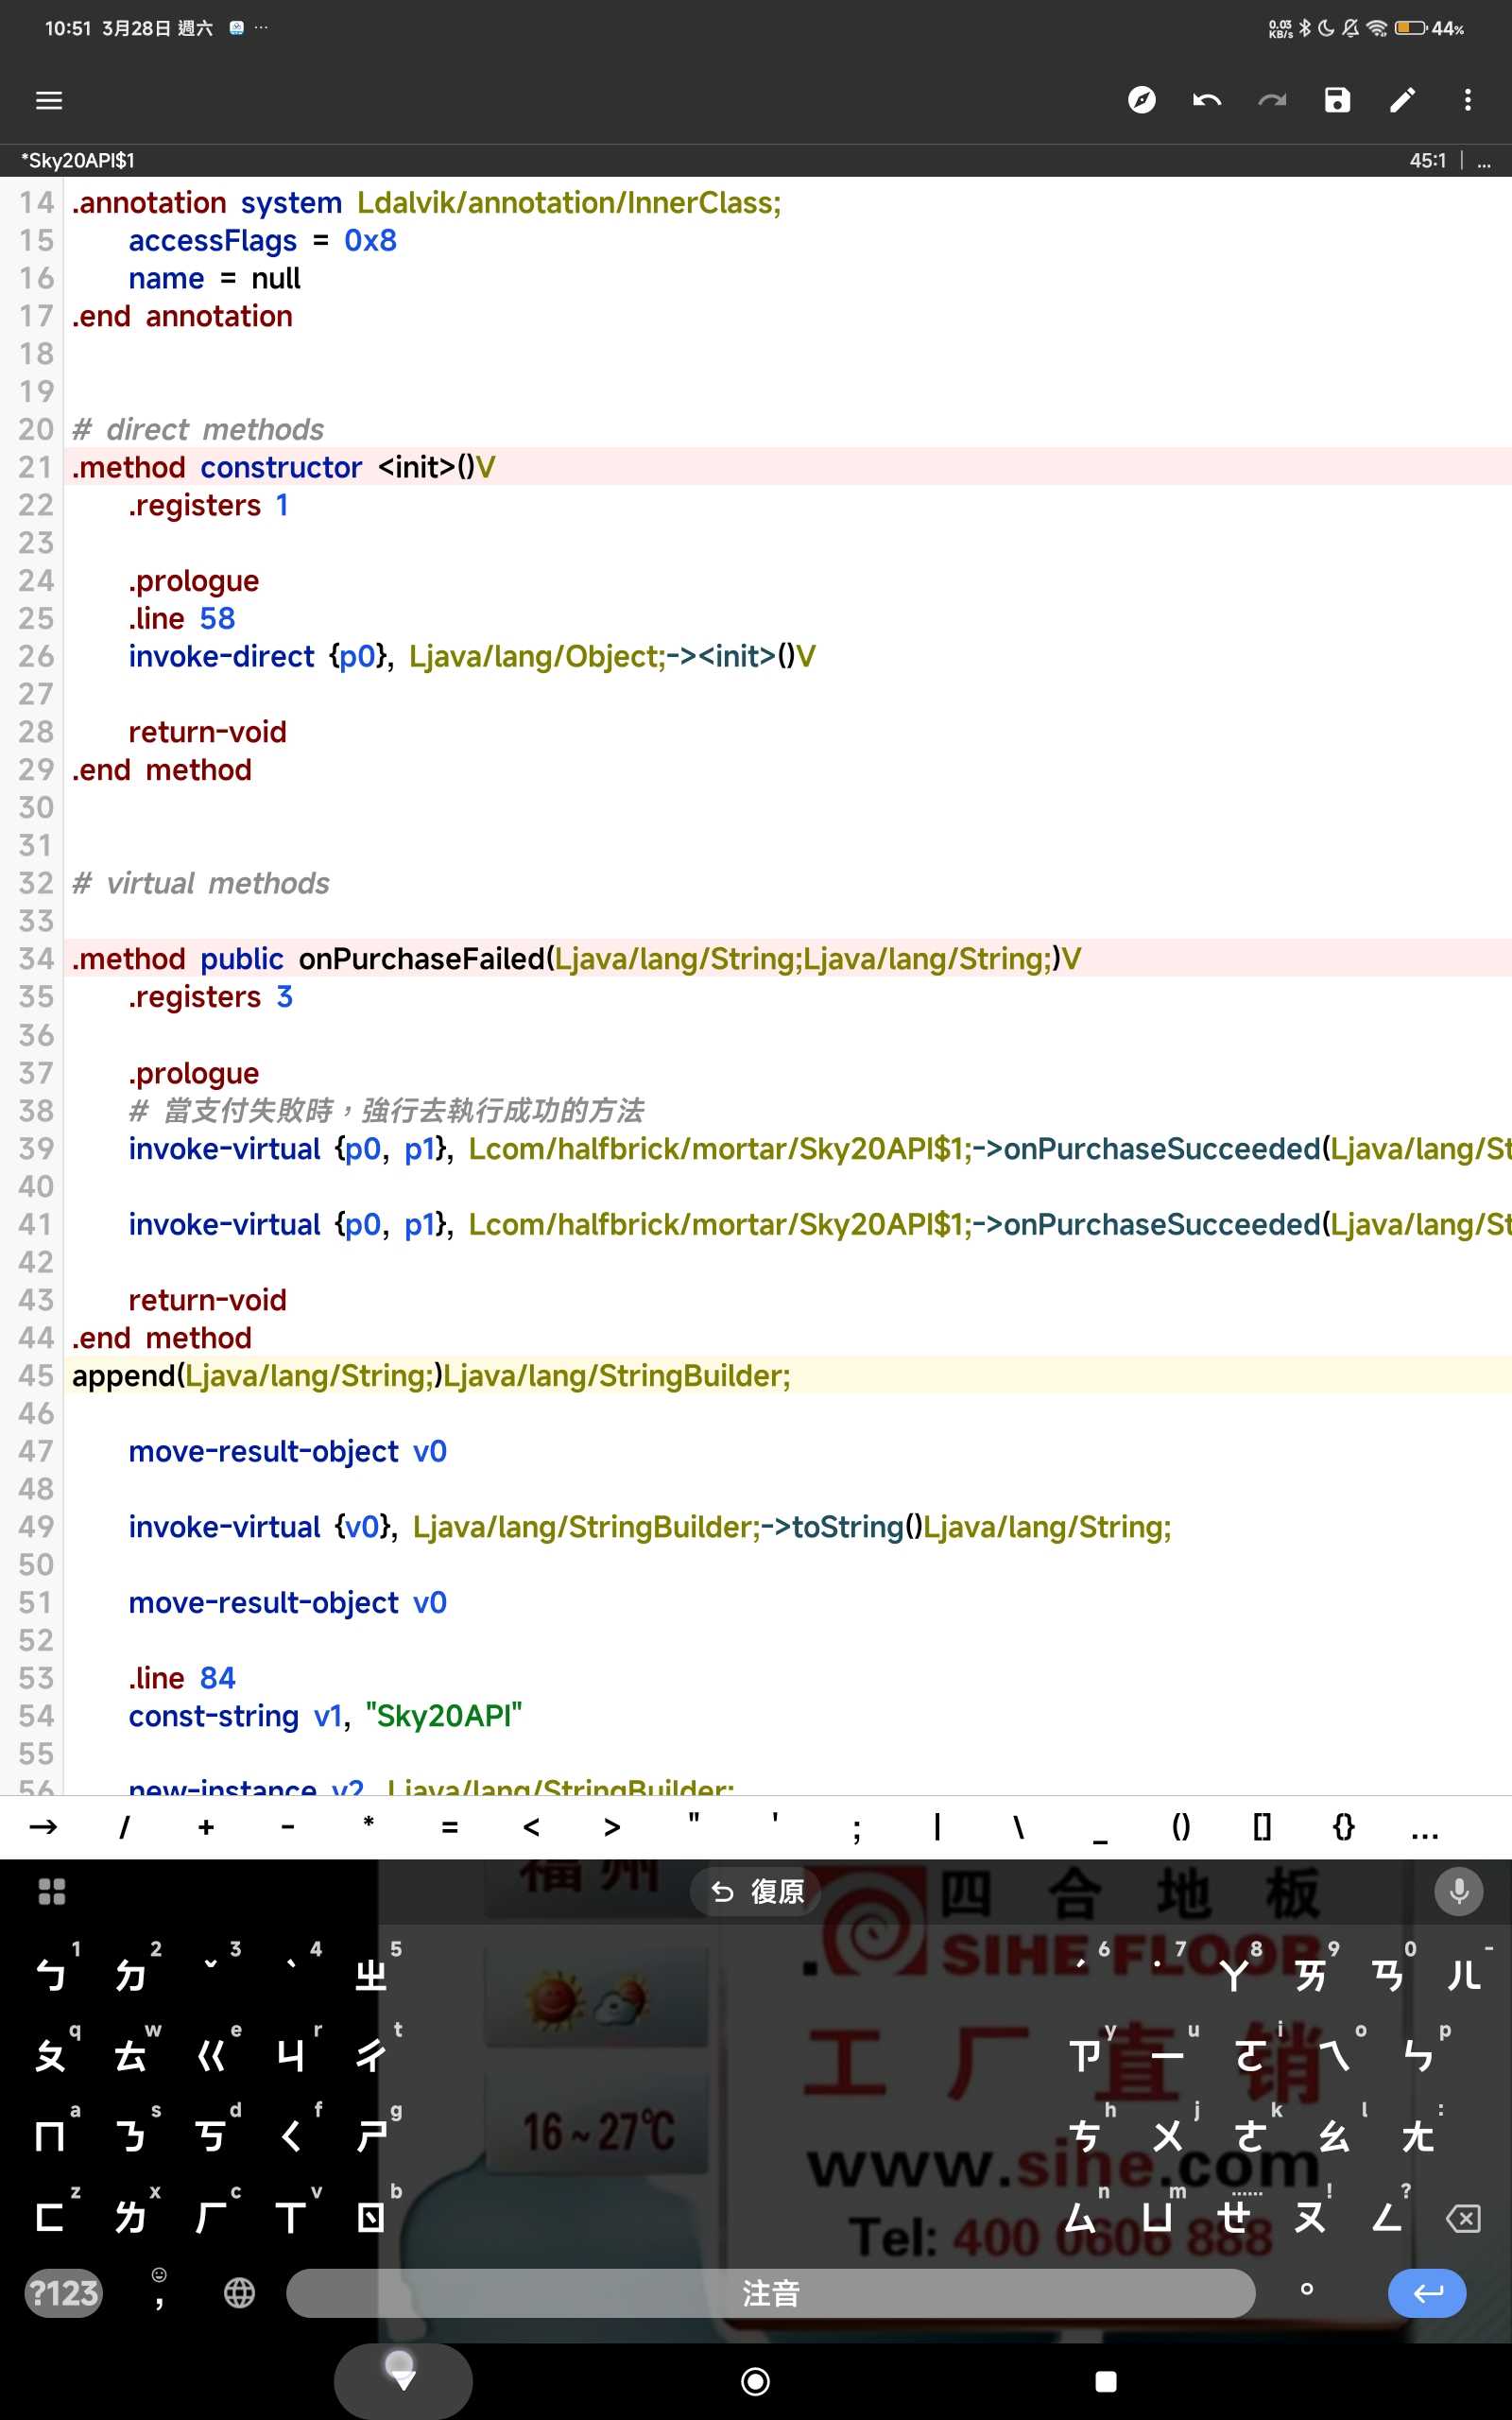Toggle edit mode with the pencil icon
1512x2420 pixels.
1402,100
